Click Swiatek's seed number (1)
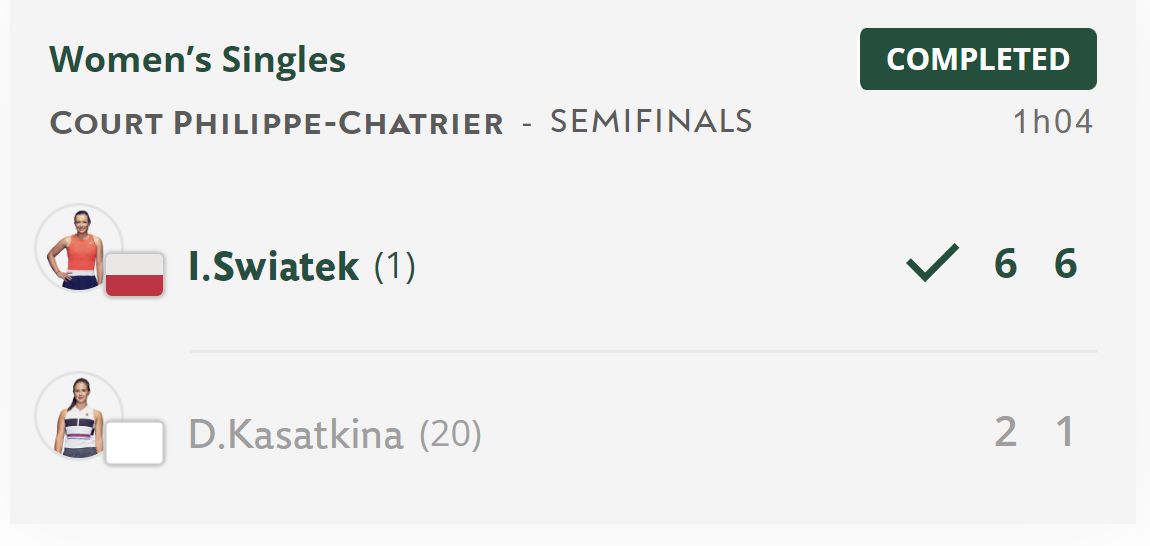Viewport: 1150px width, 546px height. pos(395,266)
